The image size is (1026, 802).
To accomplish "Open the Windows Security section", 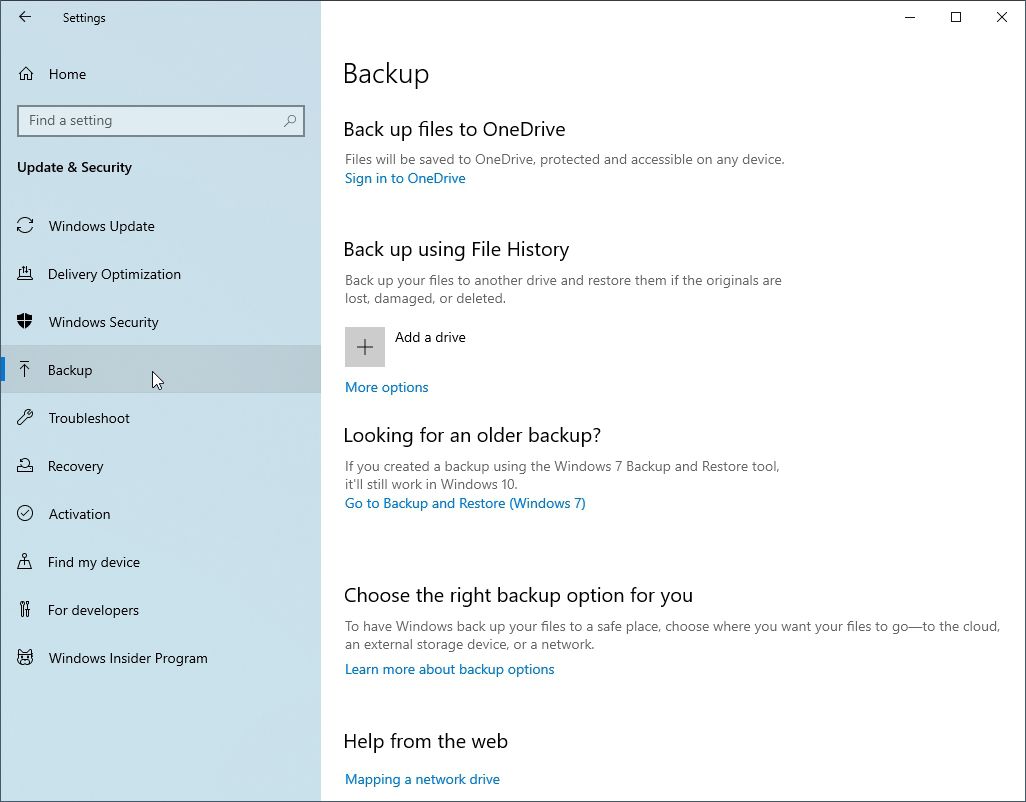I will coord(160,321).
